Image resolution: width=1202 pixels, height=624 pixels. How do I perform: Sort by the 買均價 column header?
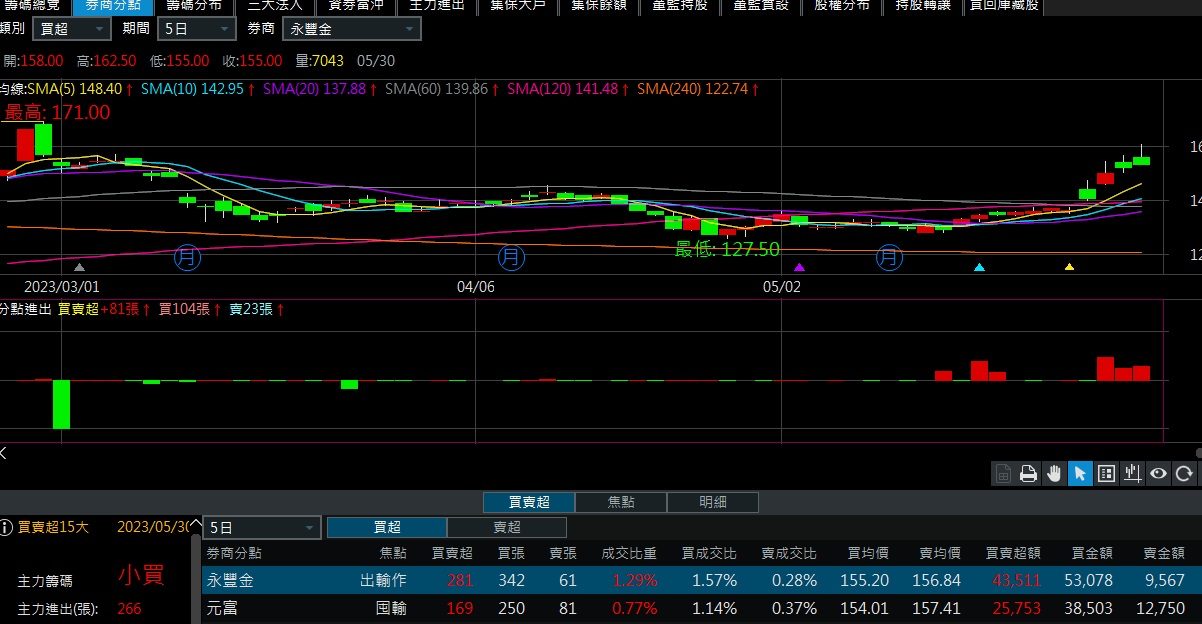(x=868, y=553)
